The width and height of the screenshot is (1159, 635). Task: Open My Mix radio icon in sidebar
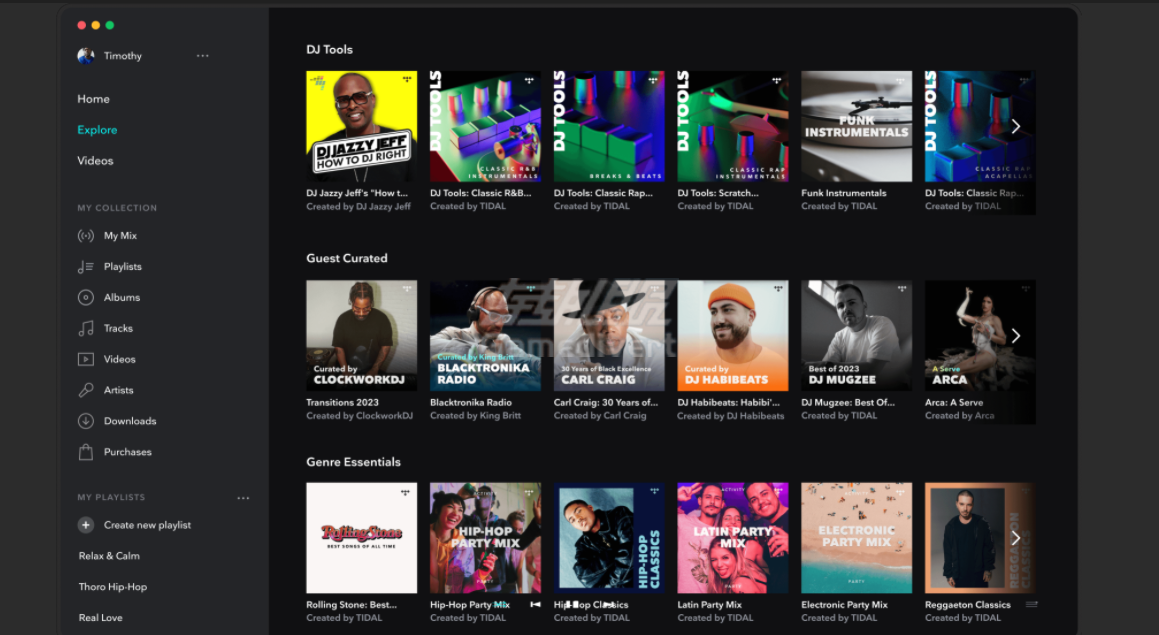86,236
